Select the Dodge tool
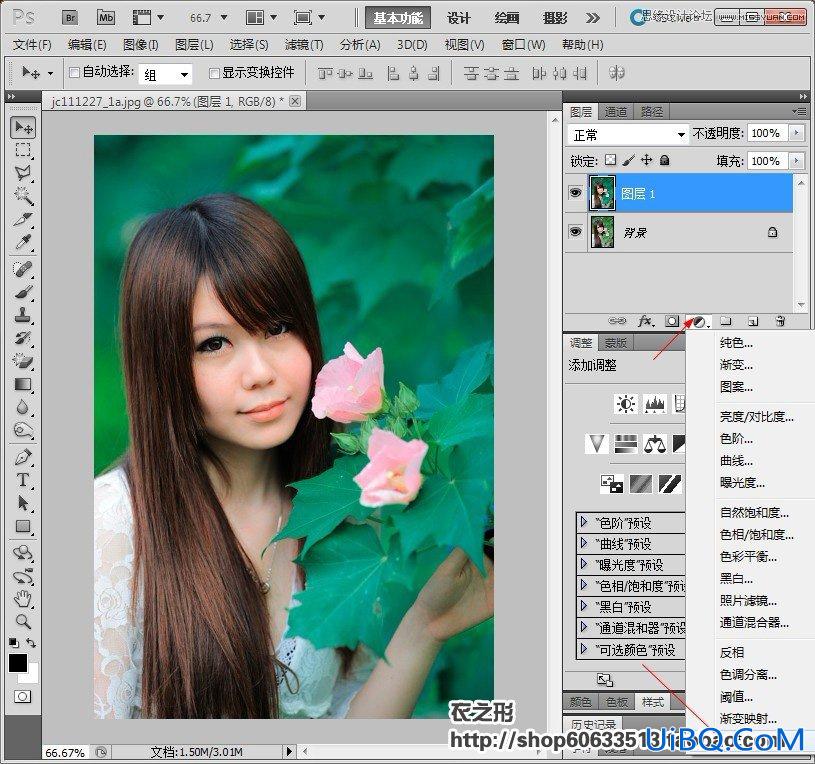Image resolution: width=815 pixels, height=764 pixels. (x=22, y=430)
